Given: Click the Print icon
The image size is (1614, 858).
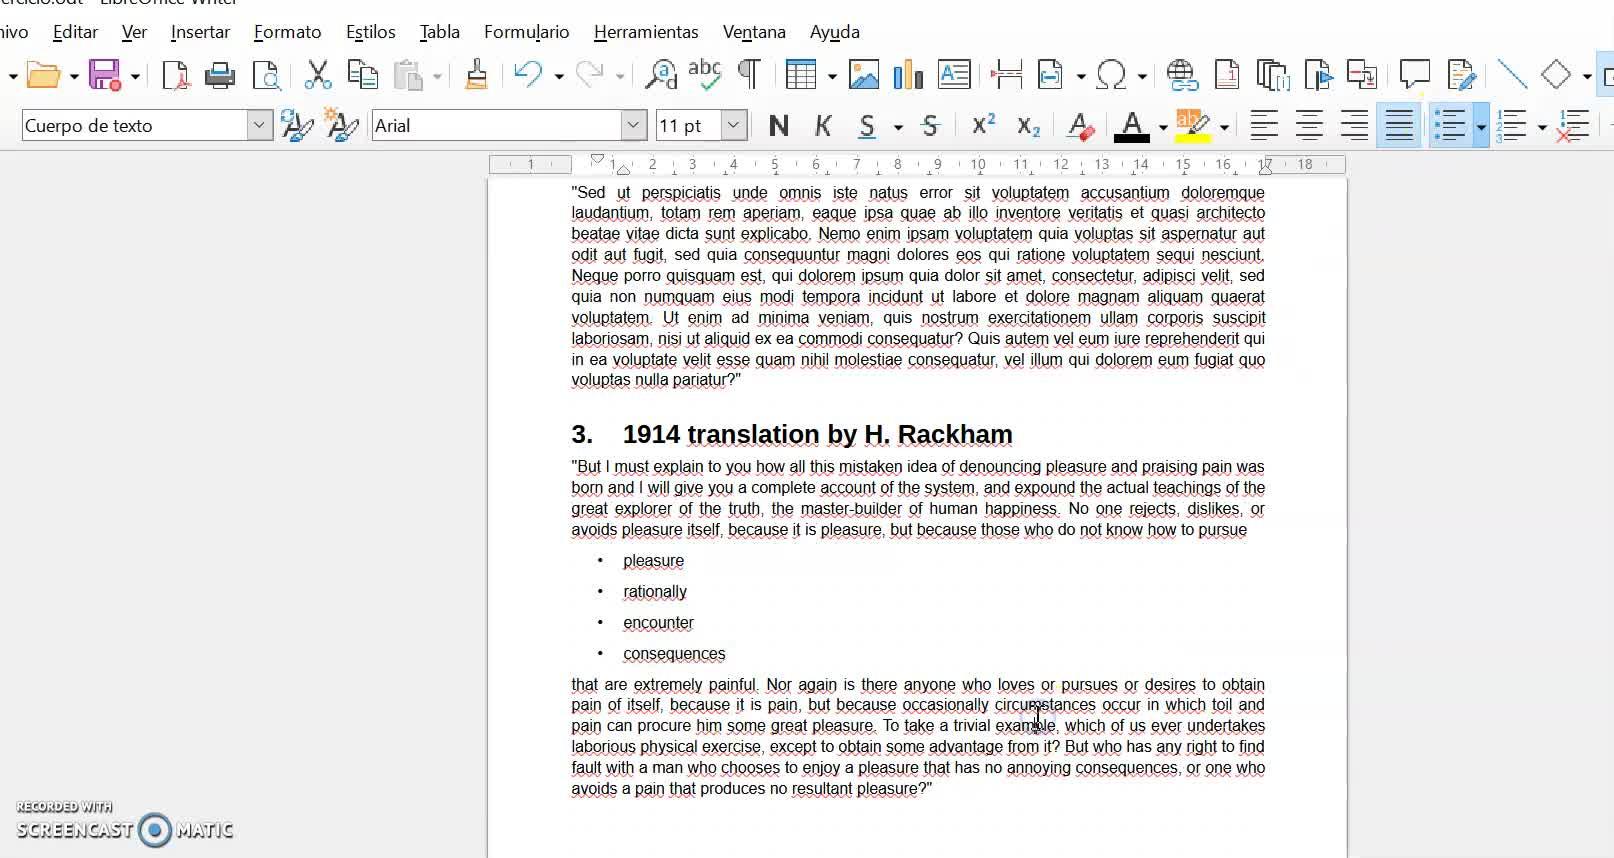Looking at the screenshot, I should (219, 75).
